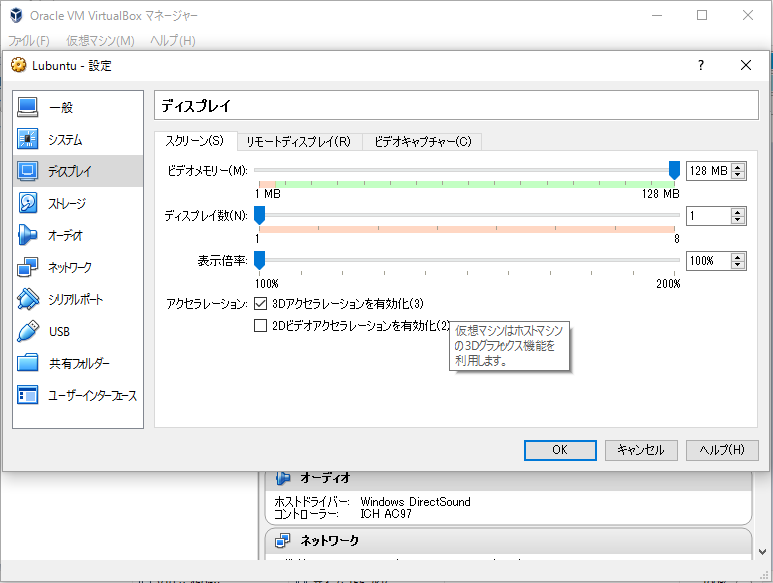Increase video memory with up stepper arrow
Viewport: 773px width, 583px height.
click(738, 168)
